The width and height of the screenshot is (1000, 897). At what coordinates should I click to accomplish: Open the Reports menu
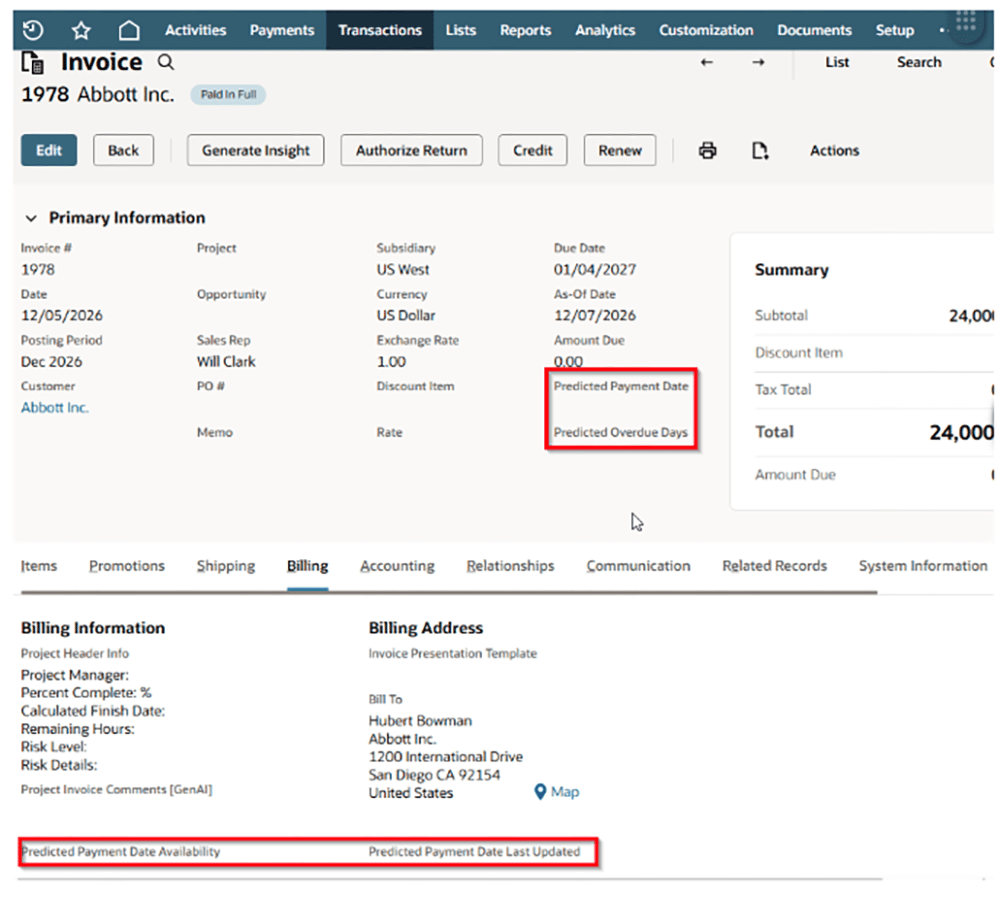[526, 30]
